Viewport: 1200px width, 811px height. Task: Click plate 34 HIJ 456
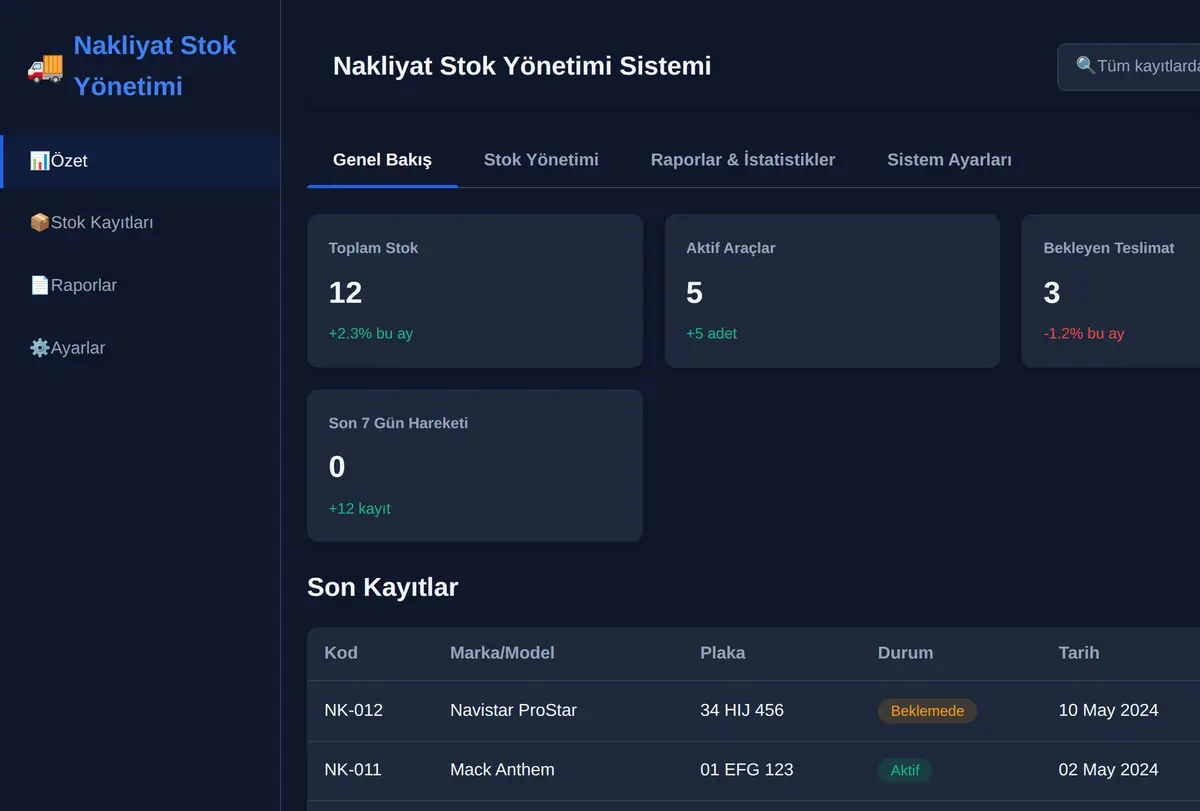tap(742, 711)
